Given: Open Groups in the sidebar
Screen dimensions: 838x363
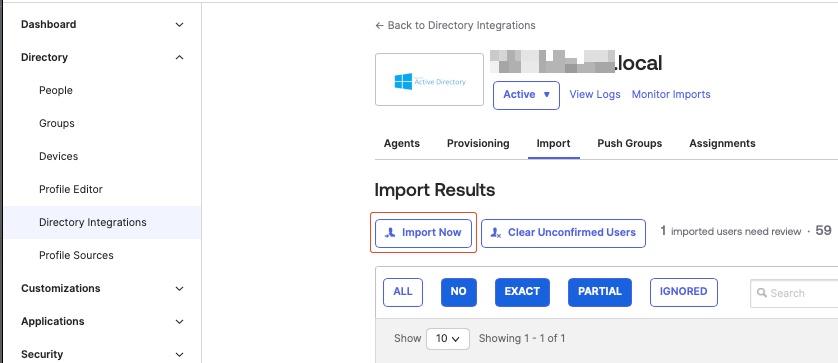Looking at the screenshot, I should point(57,123).
